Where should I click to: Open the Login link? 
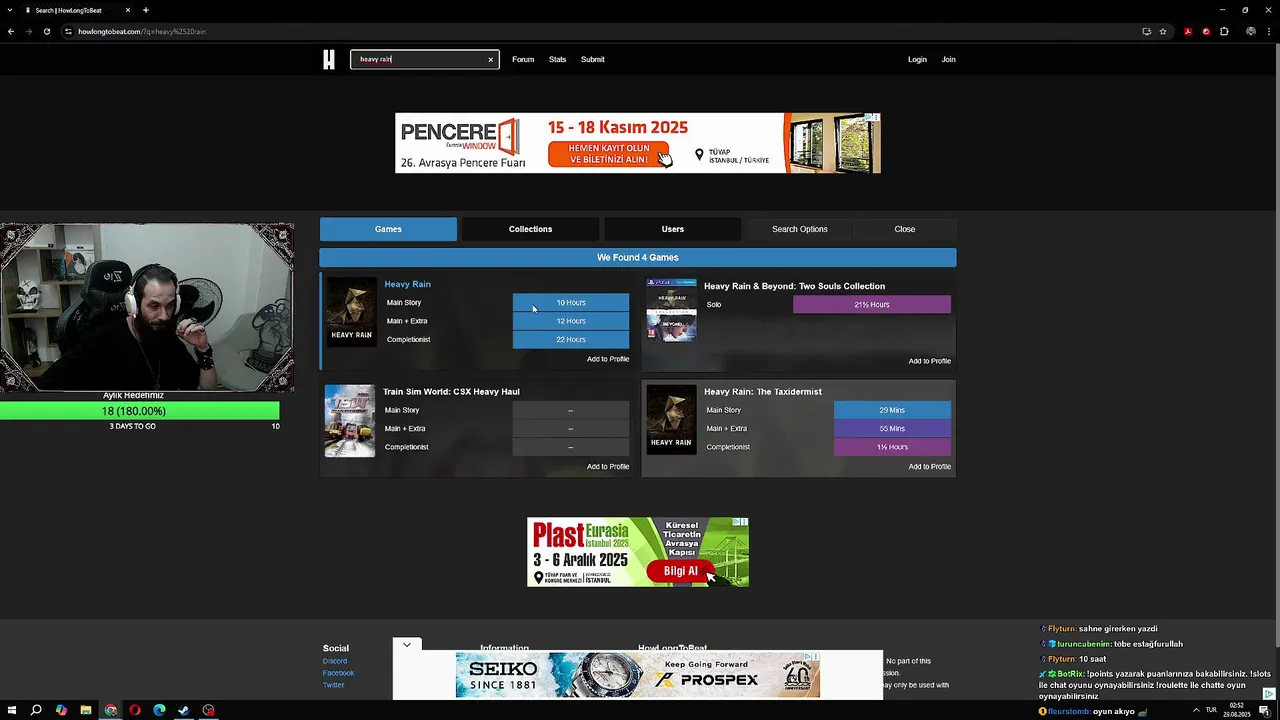[x=917, y=59]
